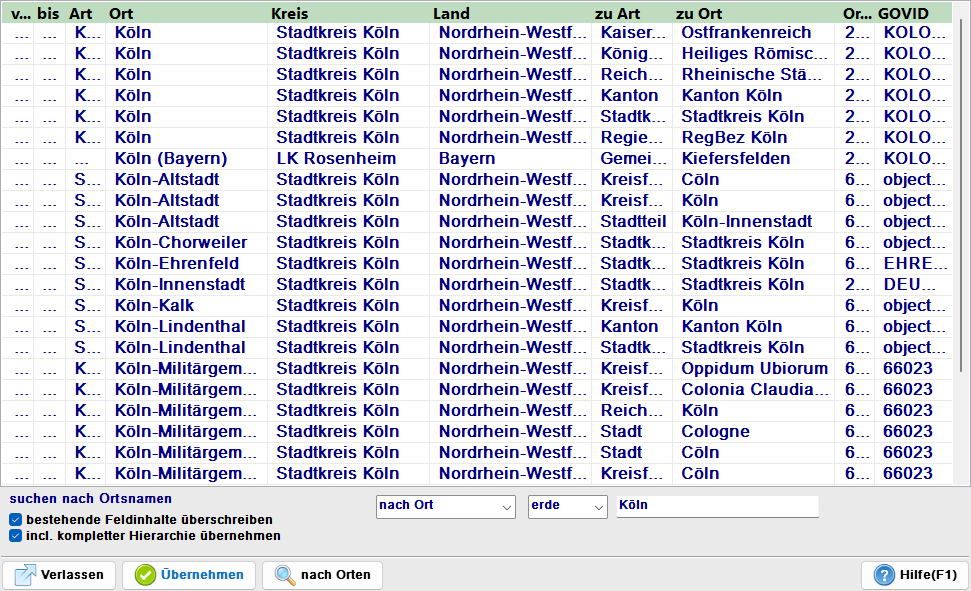The height and width of the screenshot is (591, 971).
Task: Open the 'nach Ort' search type dropdown
Action: (x=445, y=506)
